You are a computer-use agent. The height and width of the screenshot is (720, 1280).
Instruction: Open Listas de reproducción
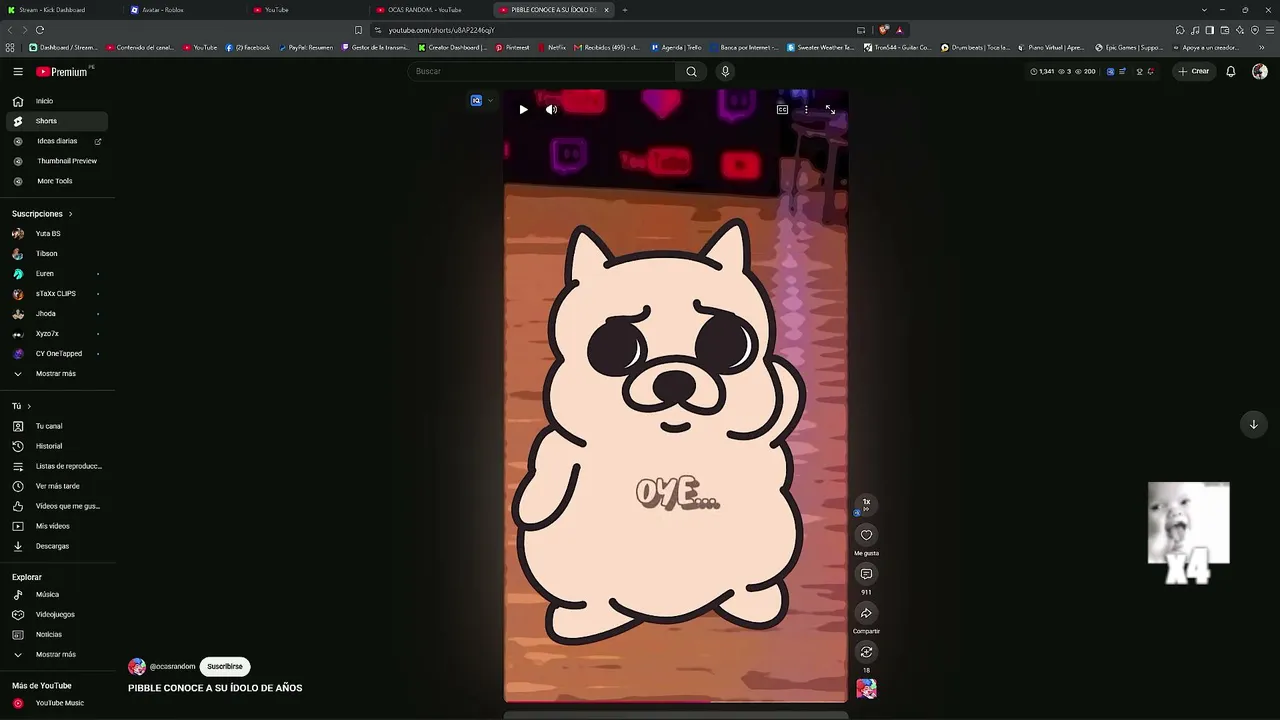point(57,466)
